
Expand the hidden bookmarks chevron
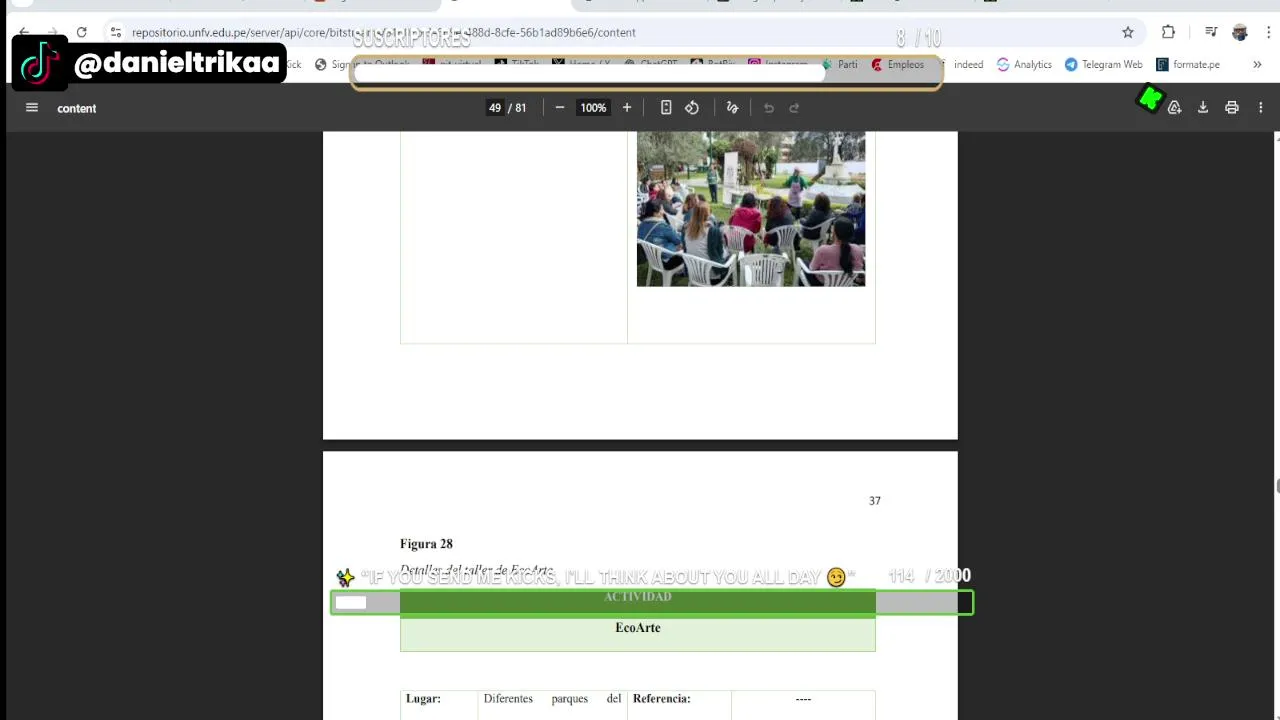[x=1257, y=64]
